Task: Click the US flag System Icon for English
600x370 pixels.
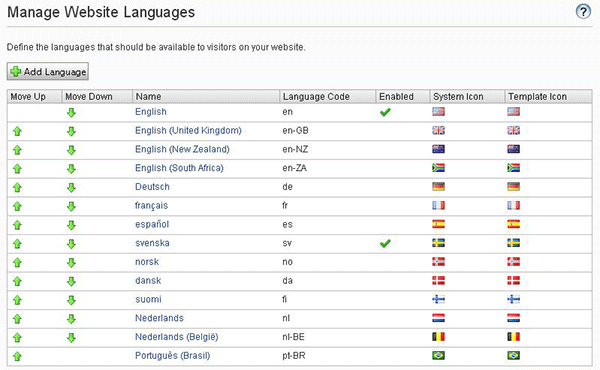Action: pyautogui.click(x=439, y=112)
